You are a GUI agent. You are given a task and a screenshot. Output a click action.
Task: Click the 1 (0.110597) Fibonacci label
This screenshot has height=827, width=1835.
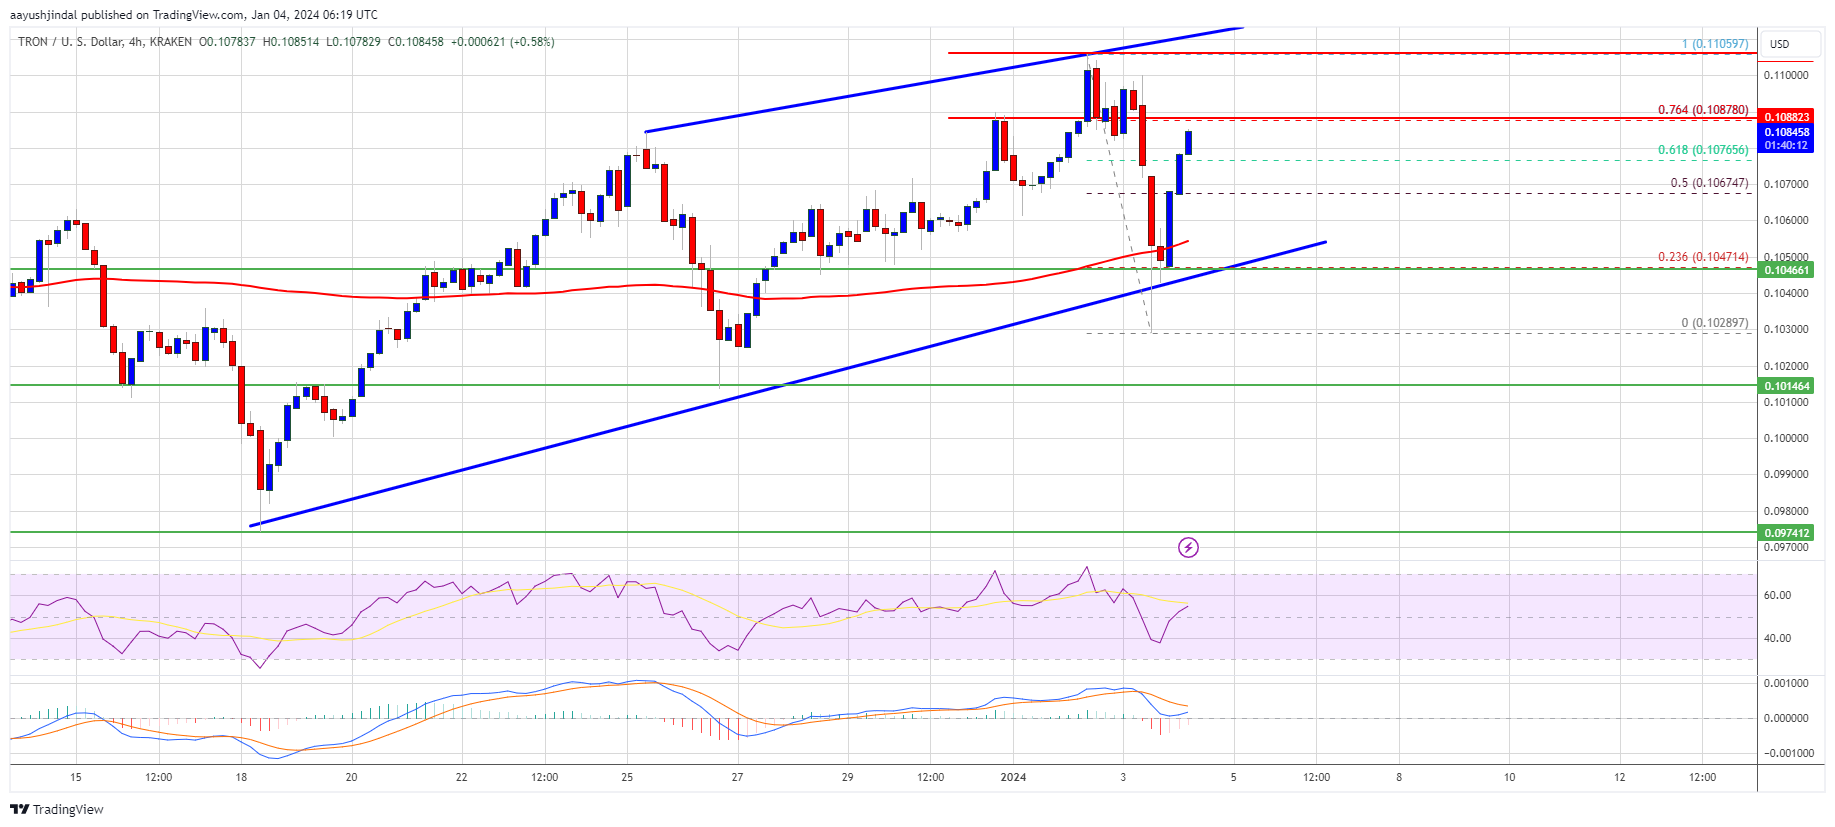pos(1715,44)
